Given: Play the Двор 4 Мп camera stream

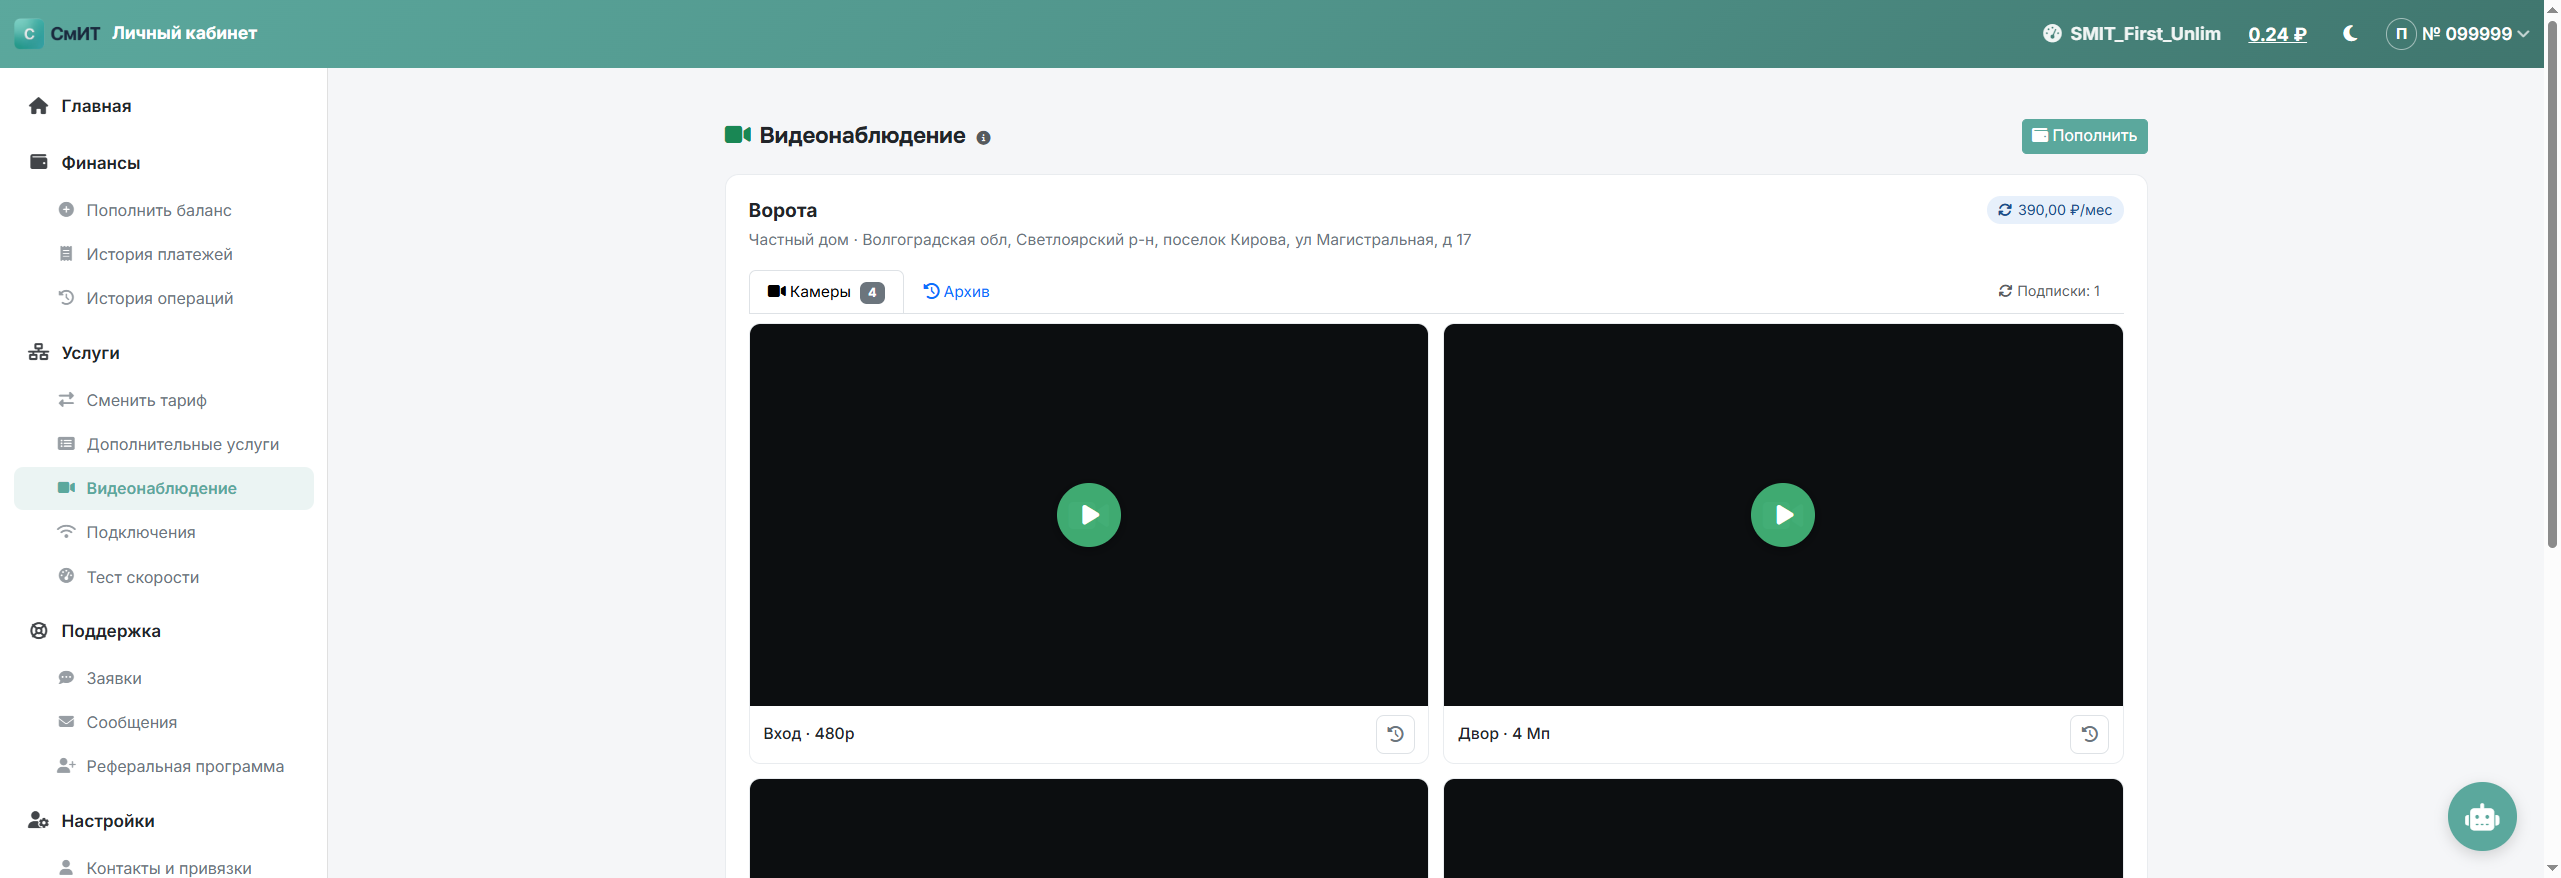Looking at the screenshot, I should [1782, 515].
